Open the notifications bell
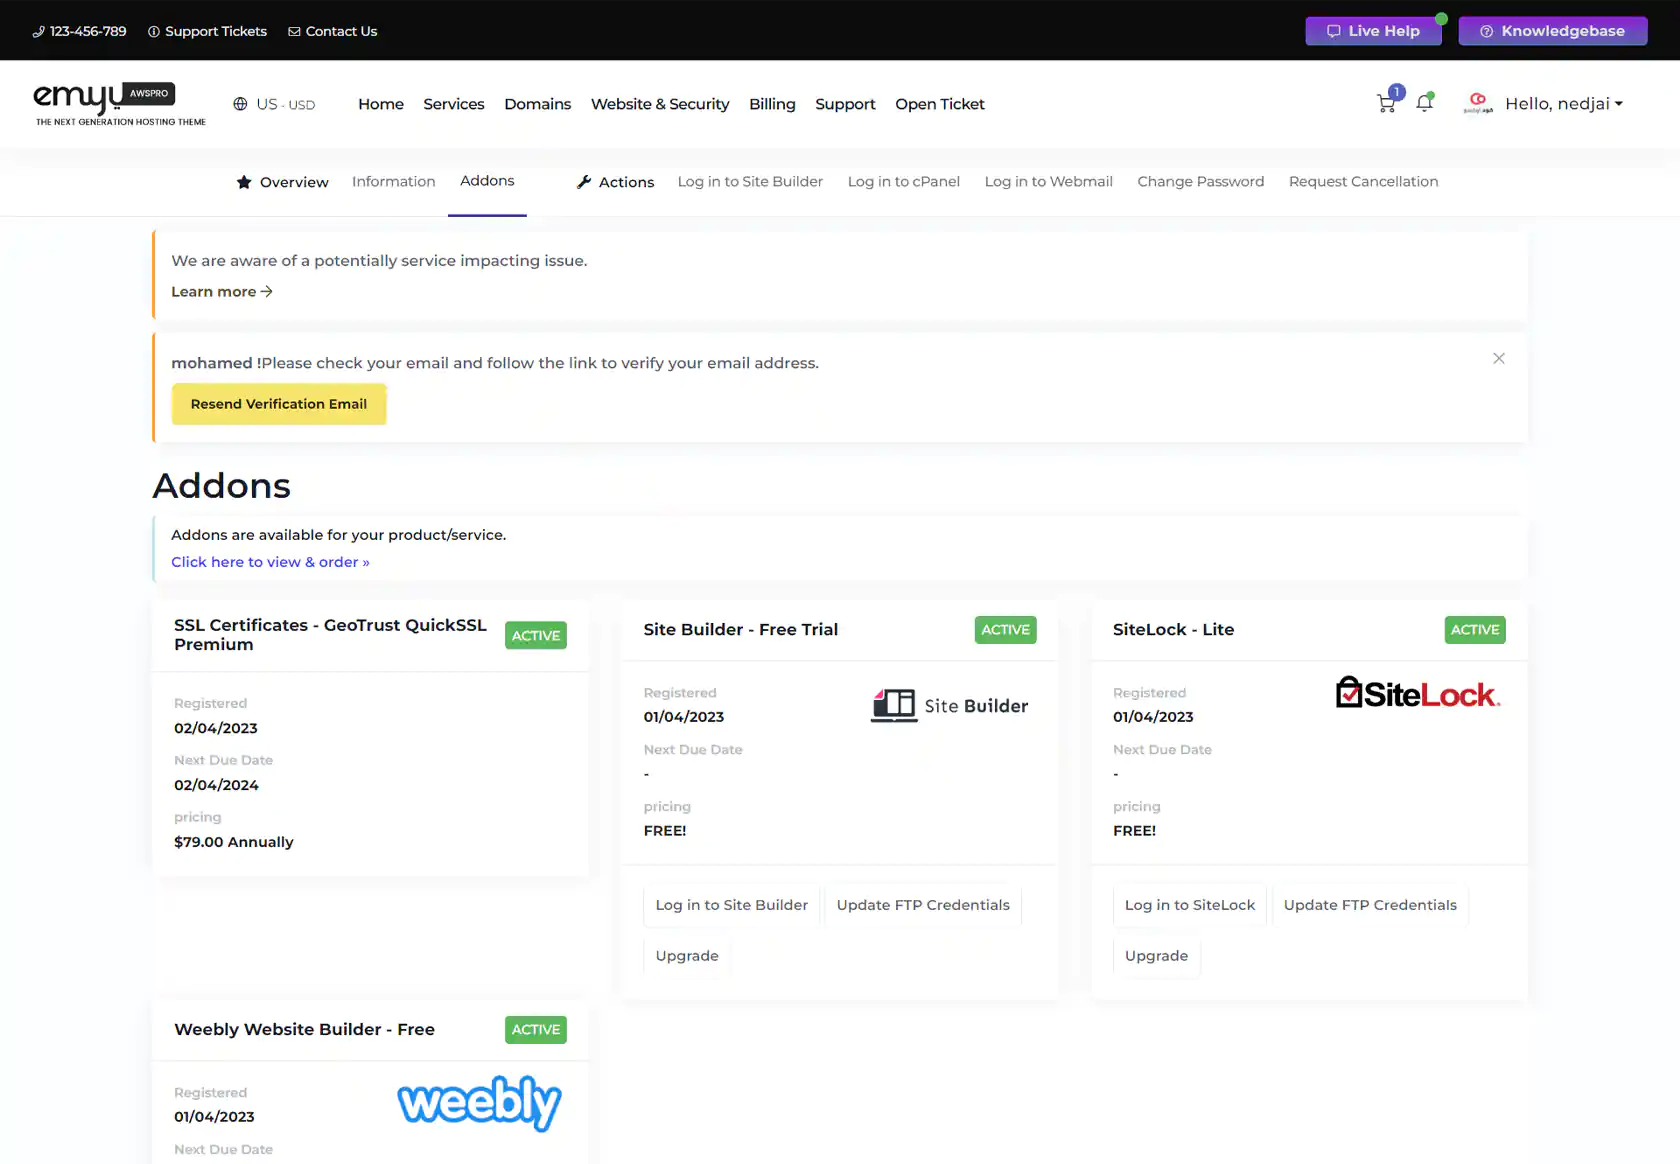 1425,103
